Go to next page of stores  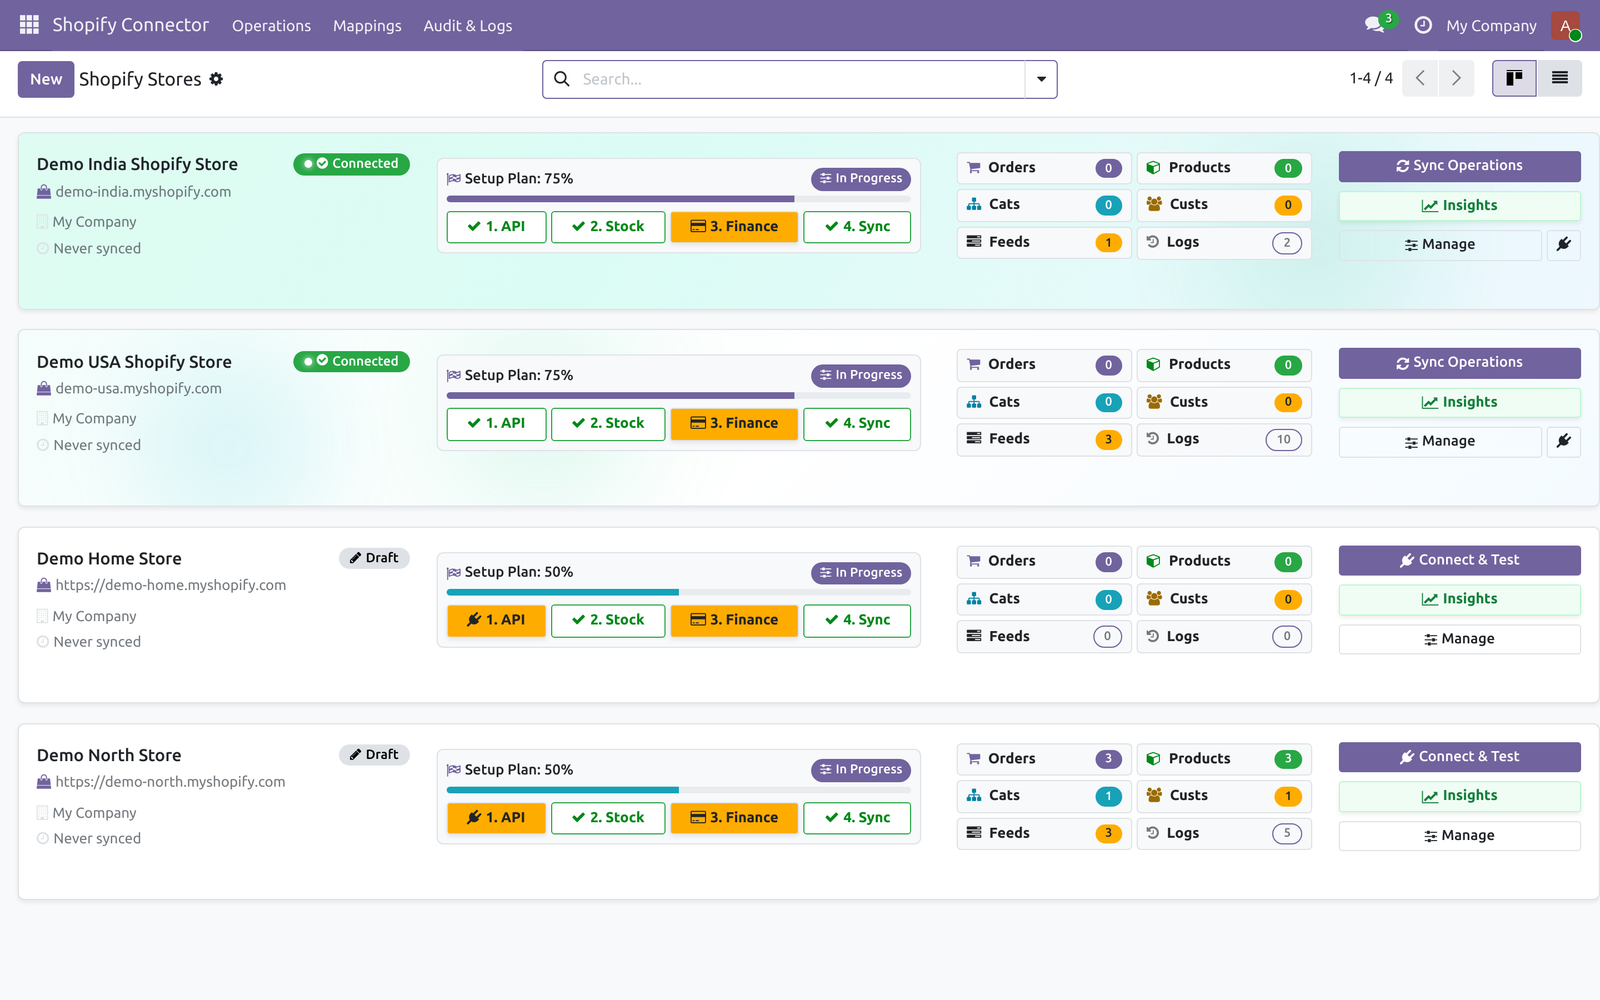(x=1456, y=78)
